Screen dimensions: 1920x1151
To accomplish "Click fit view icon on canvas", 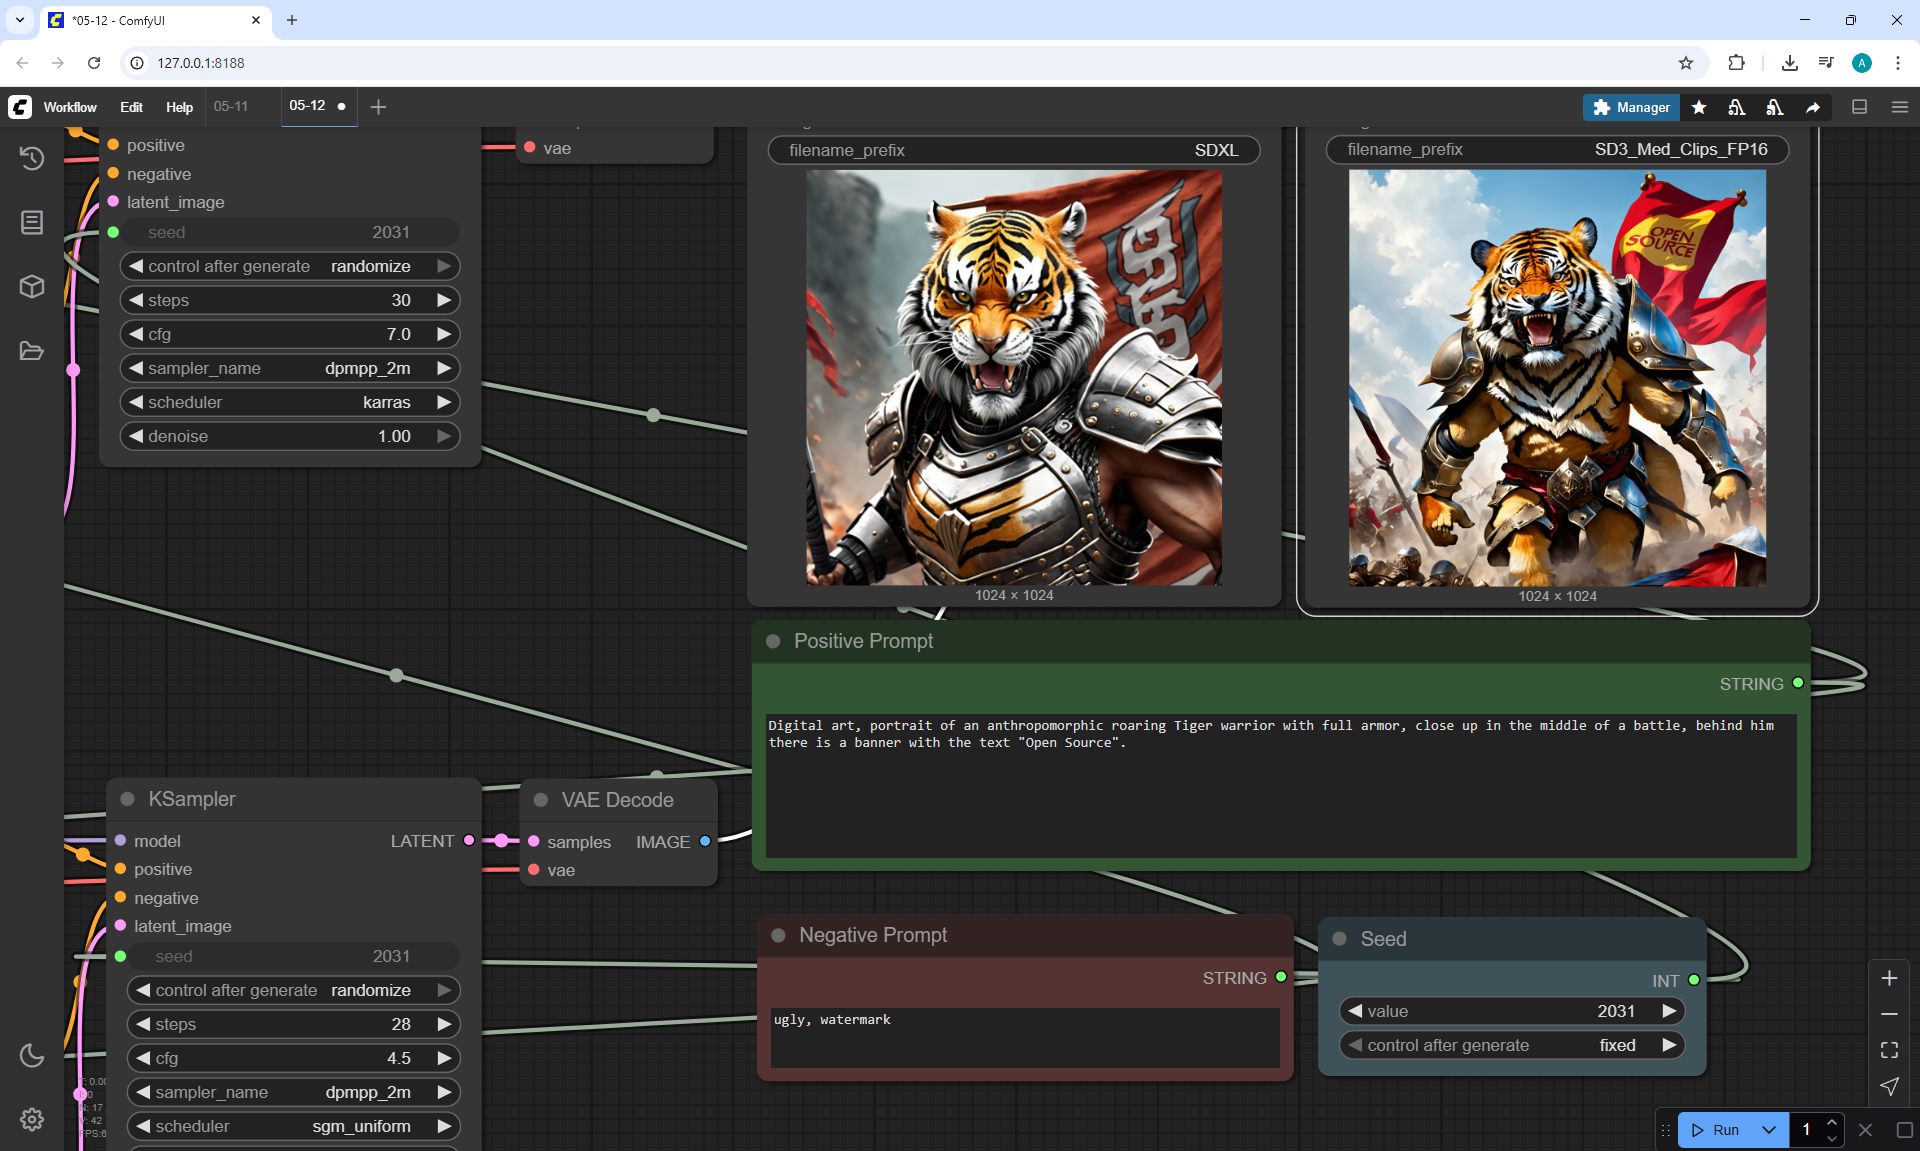I will [x=1889, y=1050].
